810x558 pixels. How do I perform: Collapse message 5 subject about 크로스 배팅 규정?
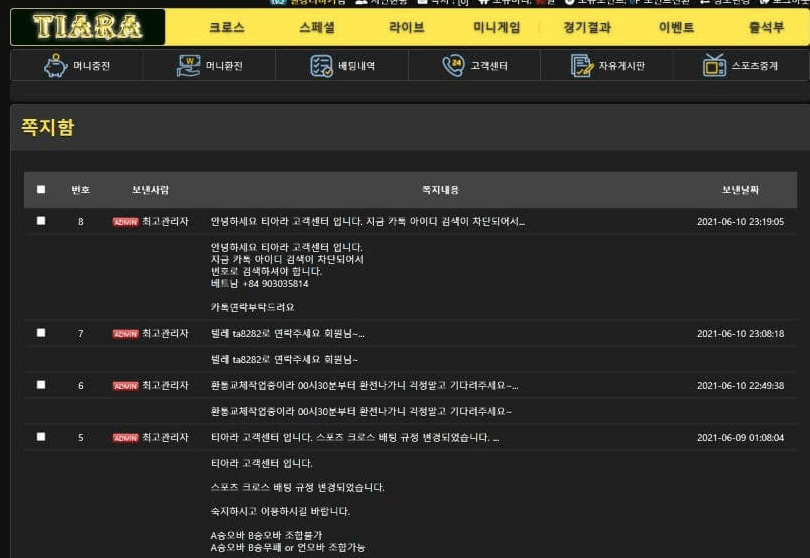[355, 438]
